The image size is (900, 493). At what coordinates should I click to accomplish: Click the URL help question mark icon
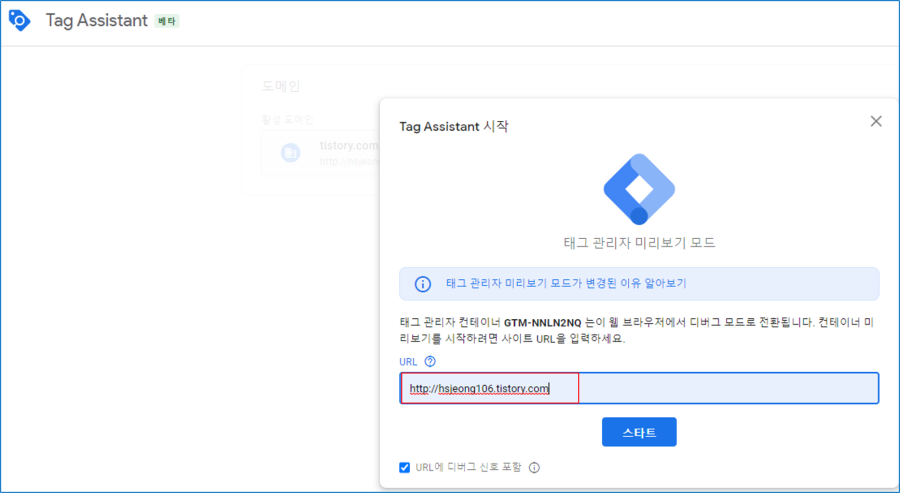pos(430,362)
